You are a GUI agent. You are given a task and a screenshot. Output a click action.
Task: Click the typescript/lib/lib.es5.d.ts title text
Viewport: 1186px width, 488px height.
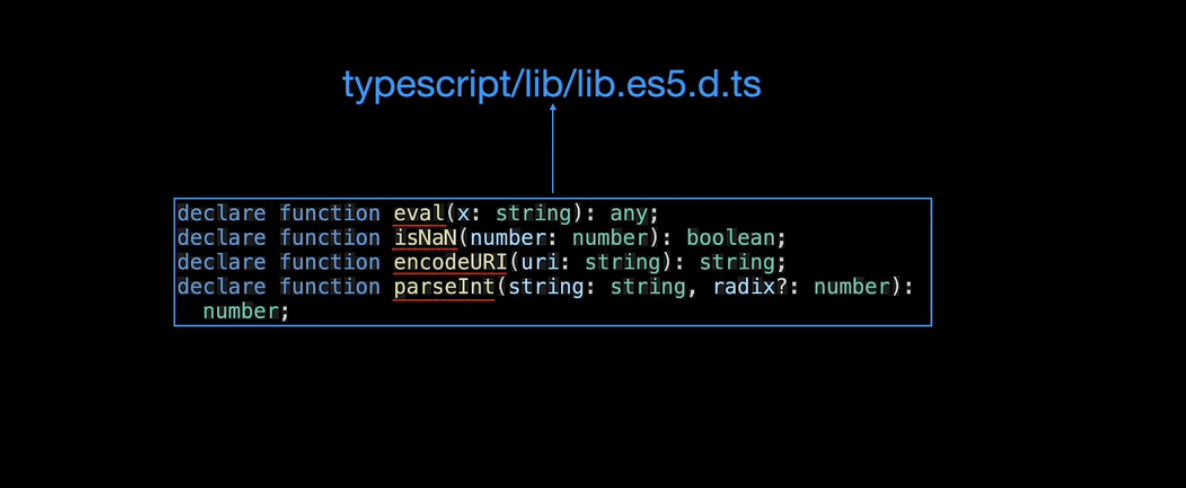coord(551,85)
